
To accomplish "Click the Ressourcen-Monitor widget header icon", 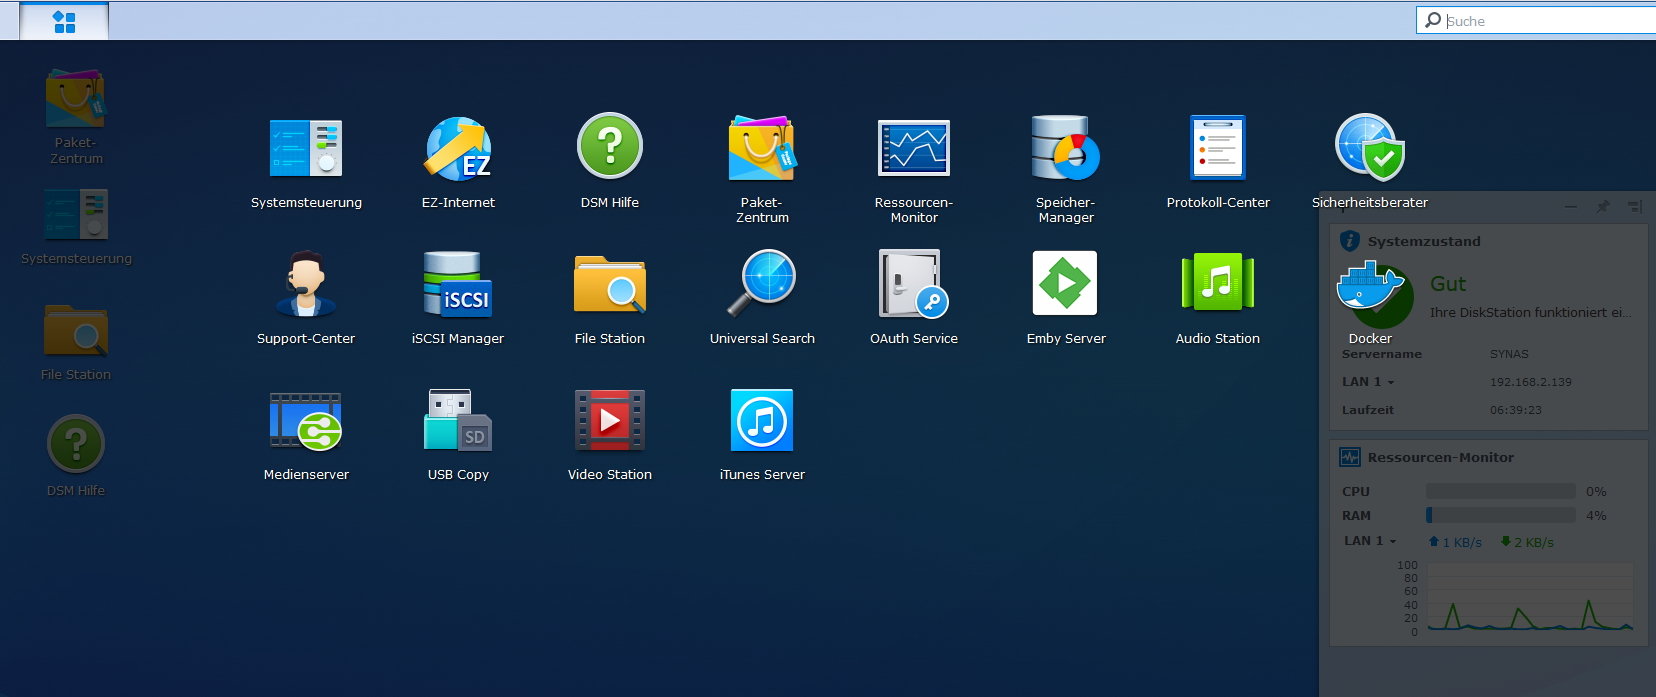I will [x=1350, y=457].
